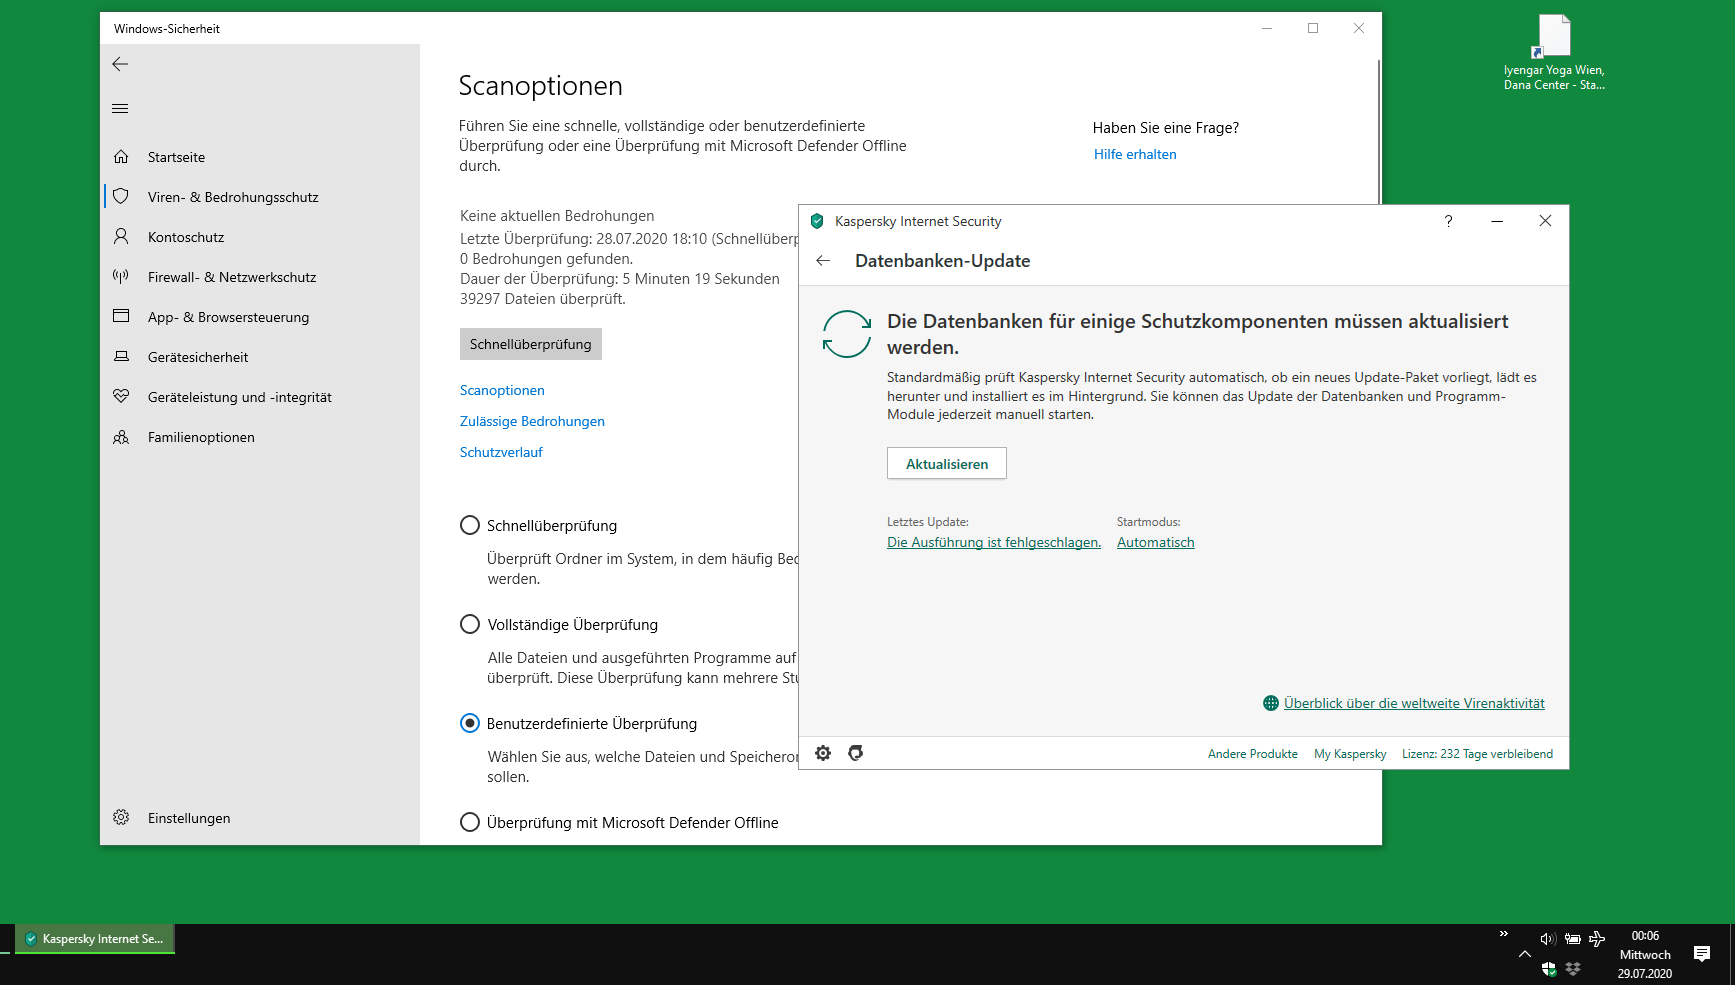
Task: Click the circular update arrows icon
Action: [847, 334]
